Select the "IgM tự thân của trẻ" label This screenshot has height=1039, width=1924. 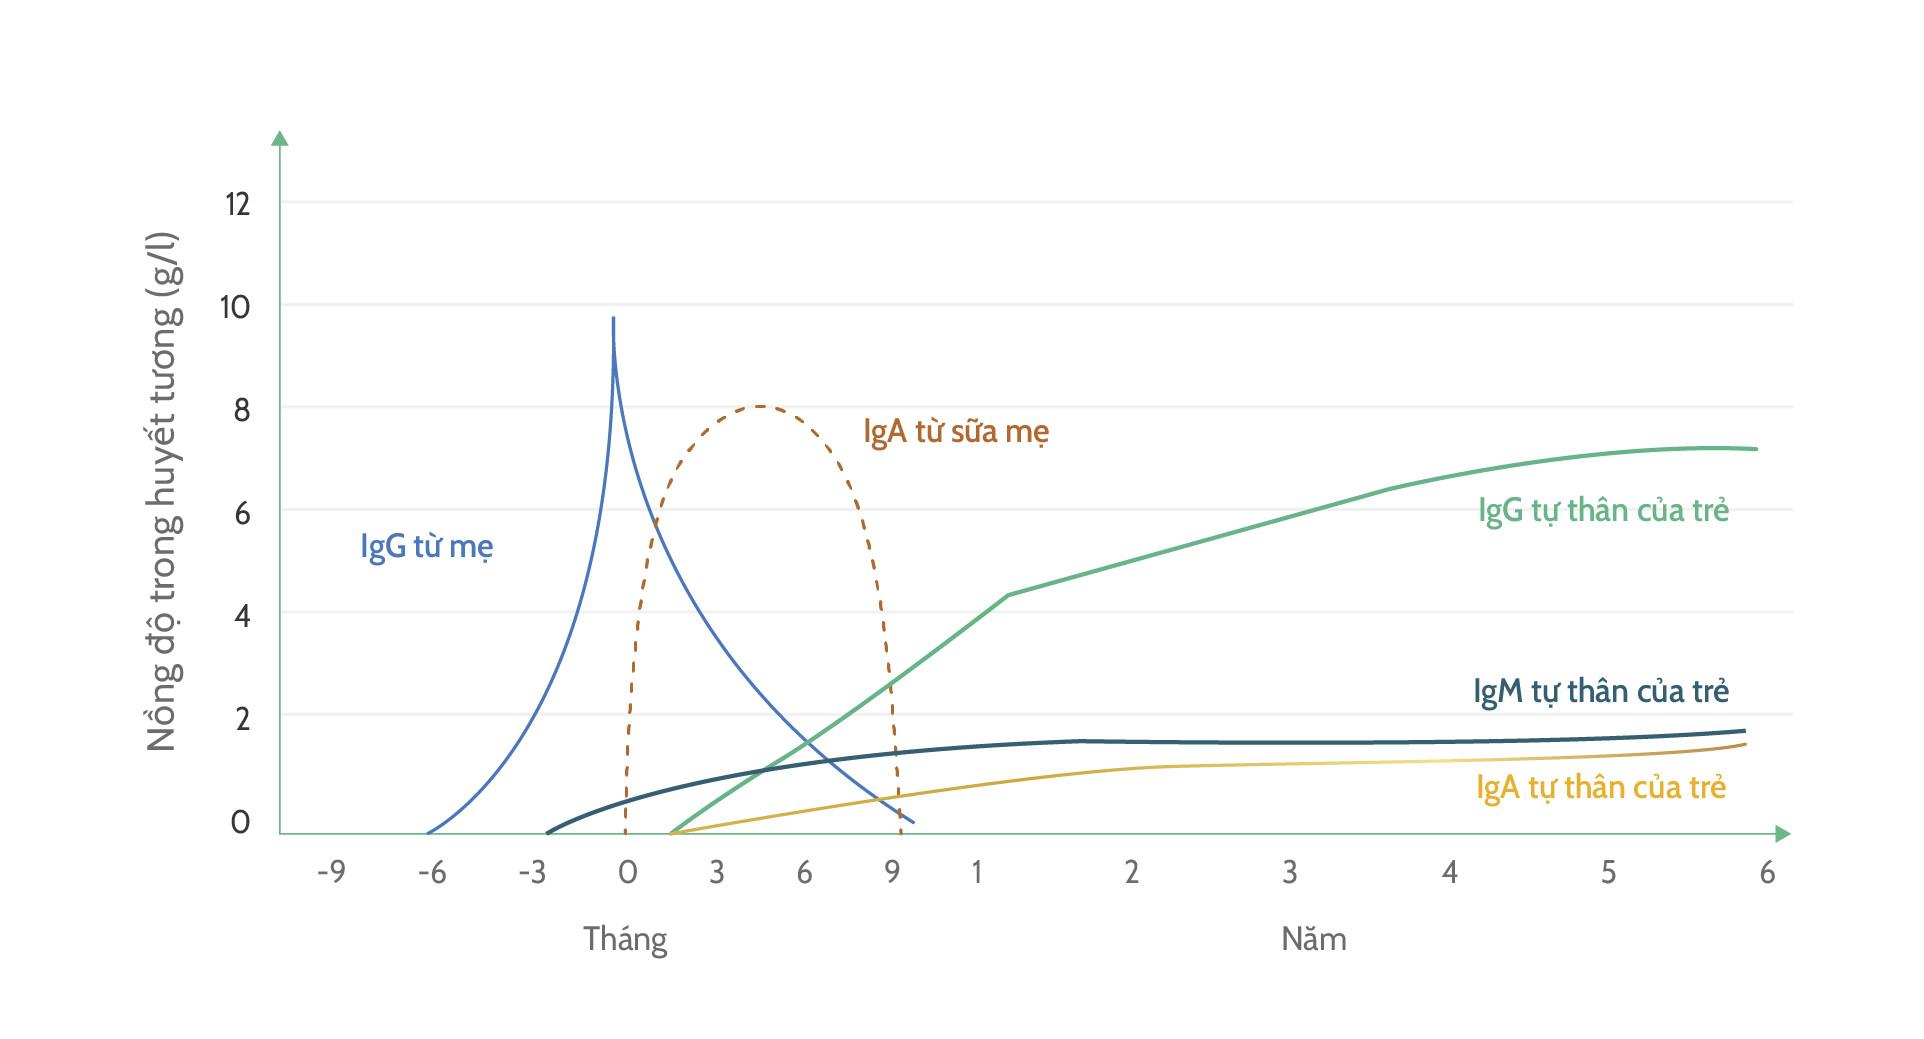click(x=1601, y=691)
